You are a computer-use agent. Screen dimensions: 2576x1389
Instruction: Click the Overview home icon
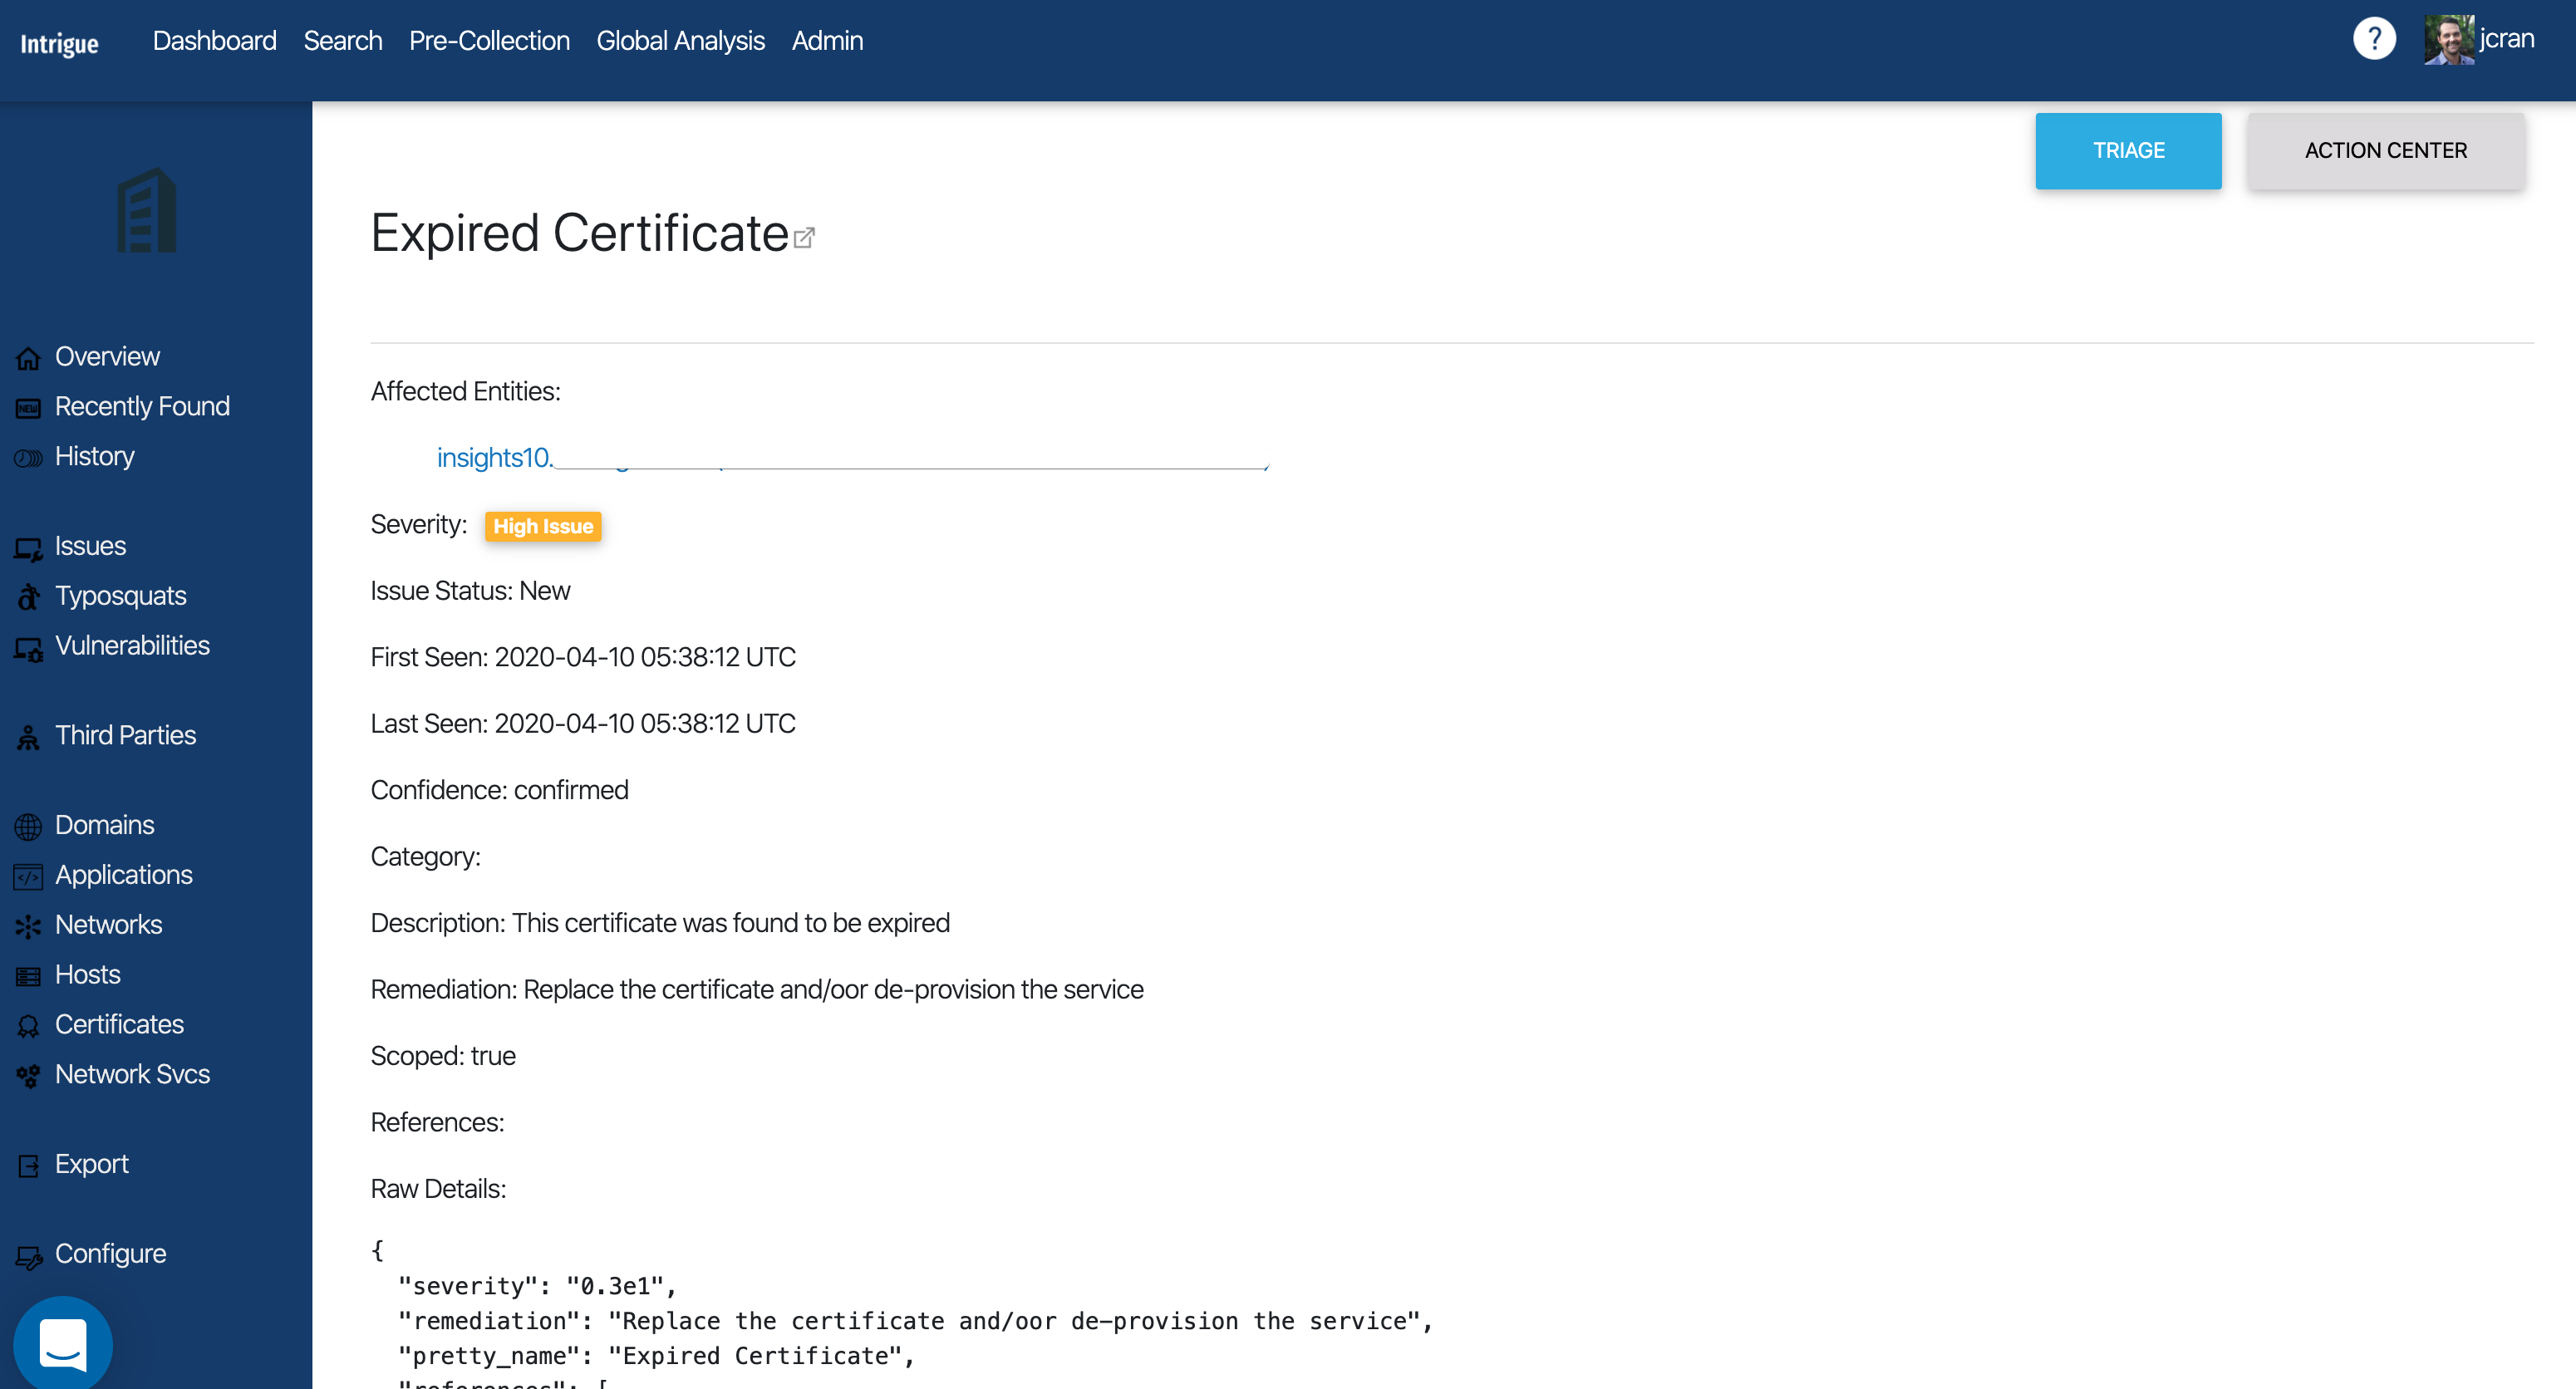click(28, 358)
